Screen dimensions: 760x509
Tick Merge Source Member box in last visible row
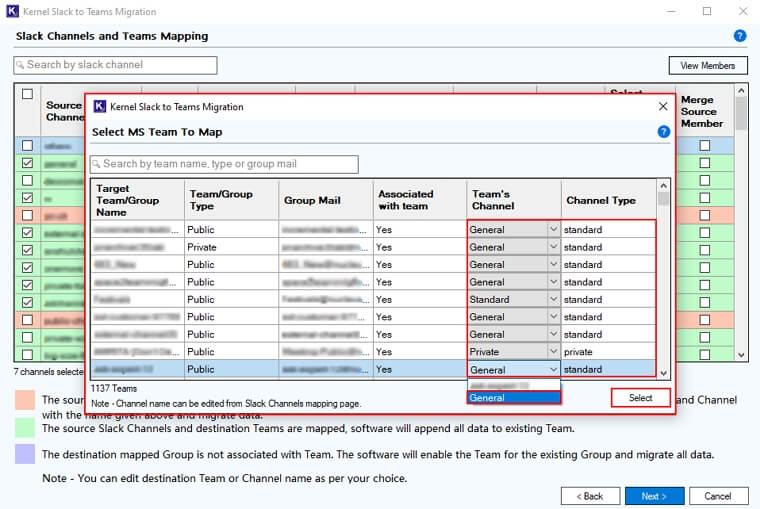pyautogui.click(x=705, y=355)
